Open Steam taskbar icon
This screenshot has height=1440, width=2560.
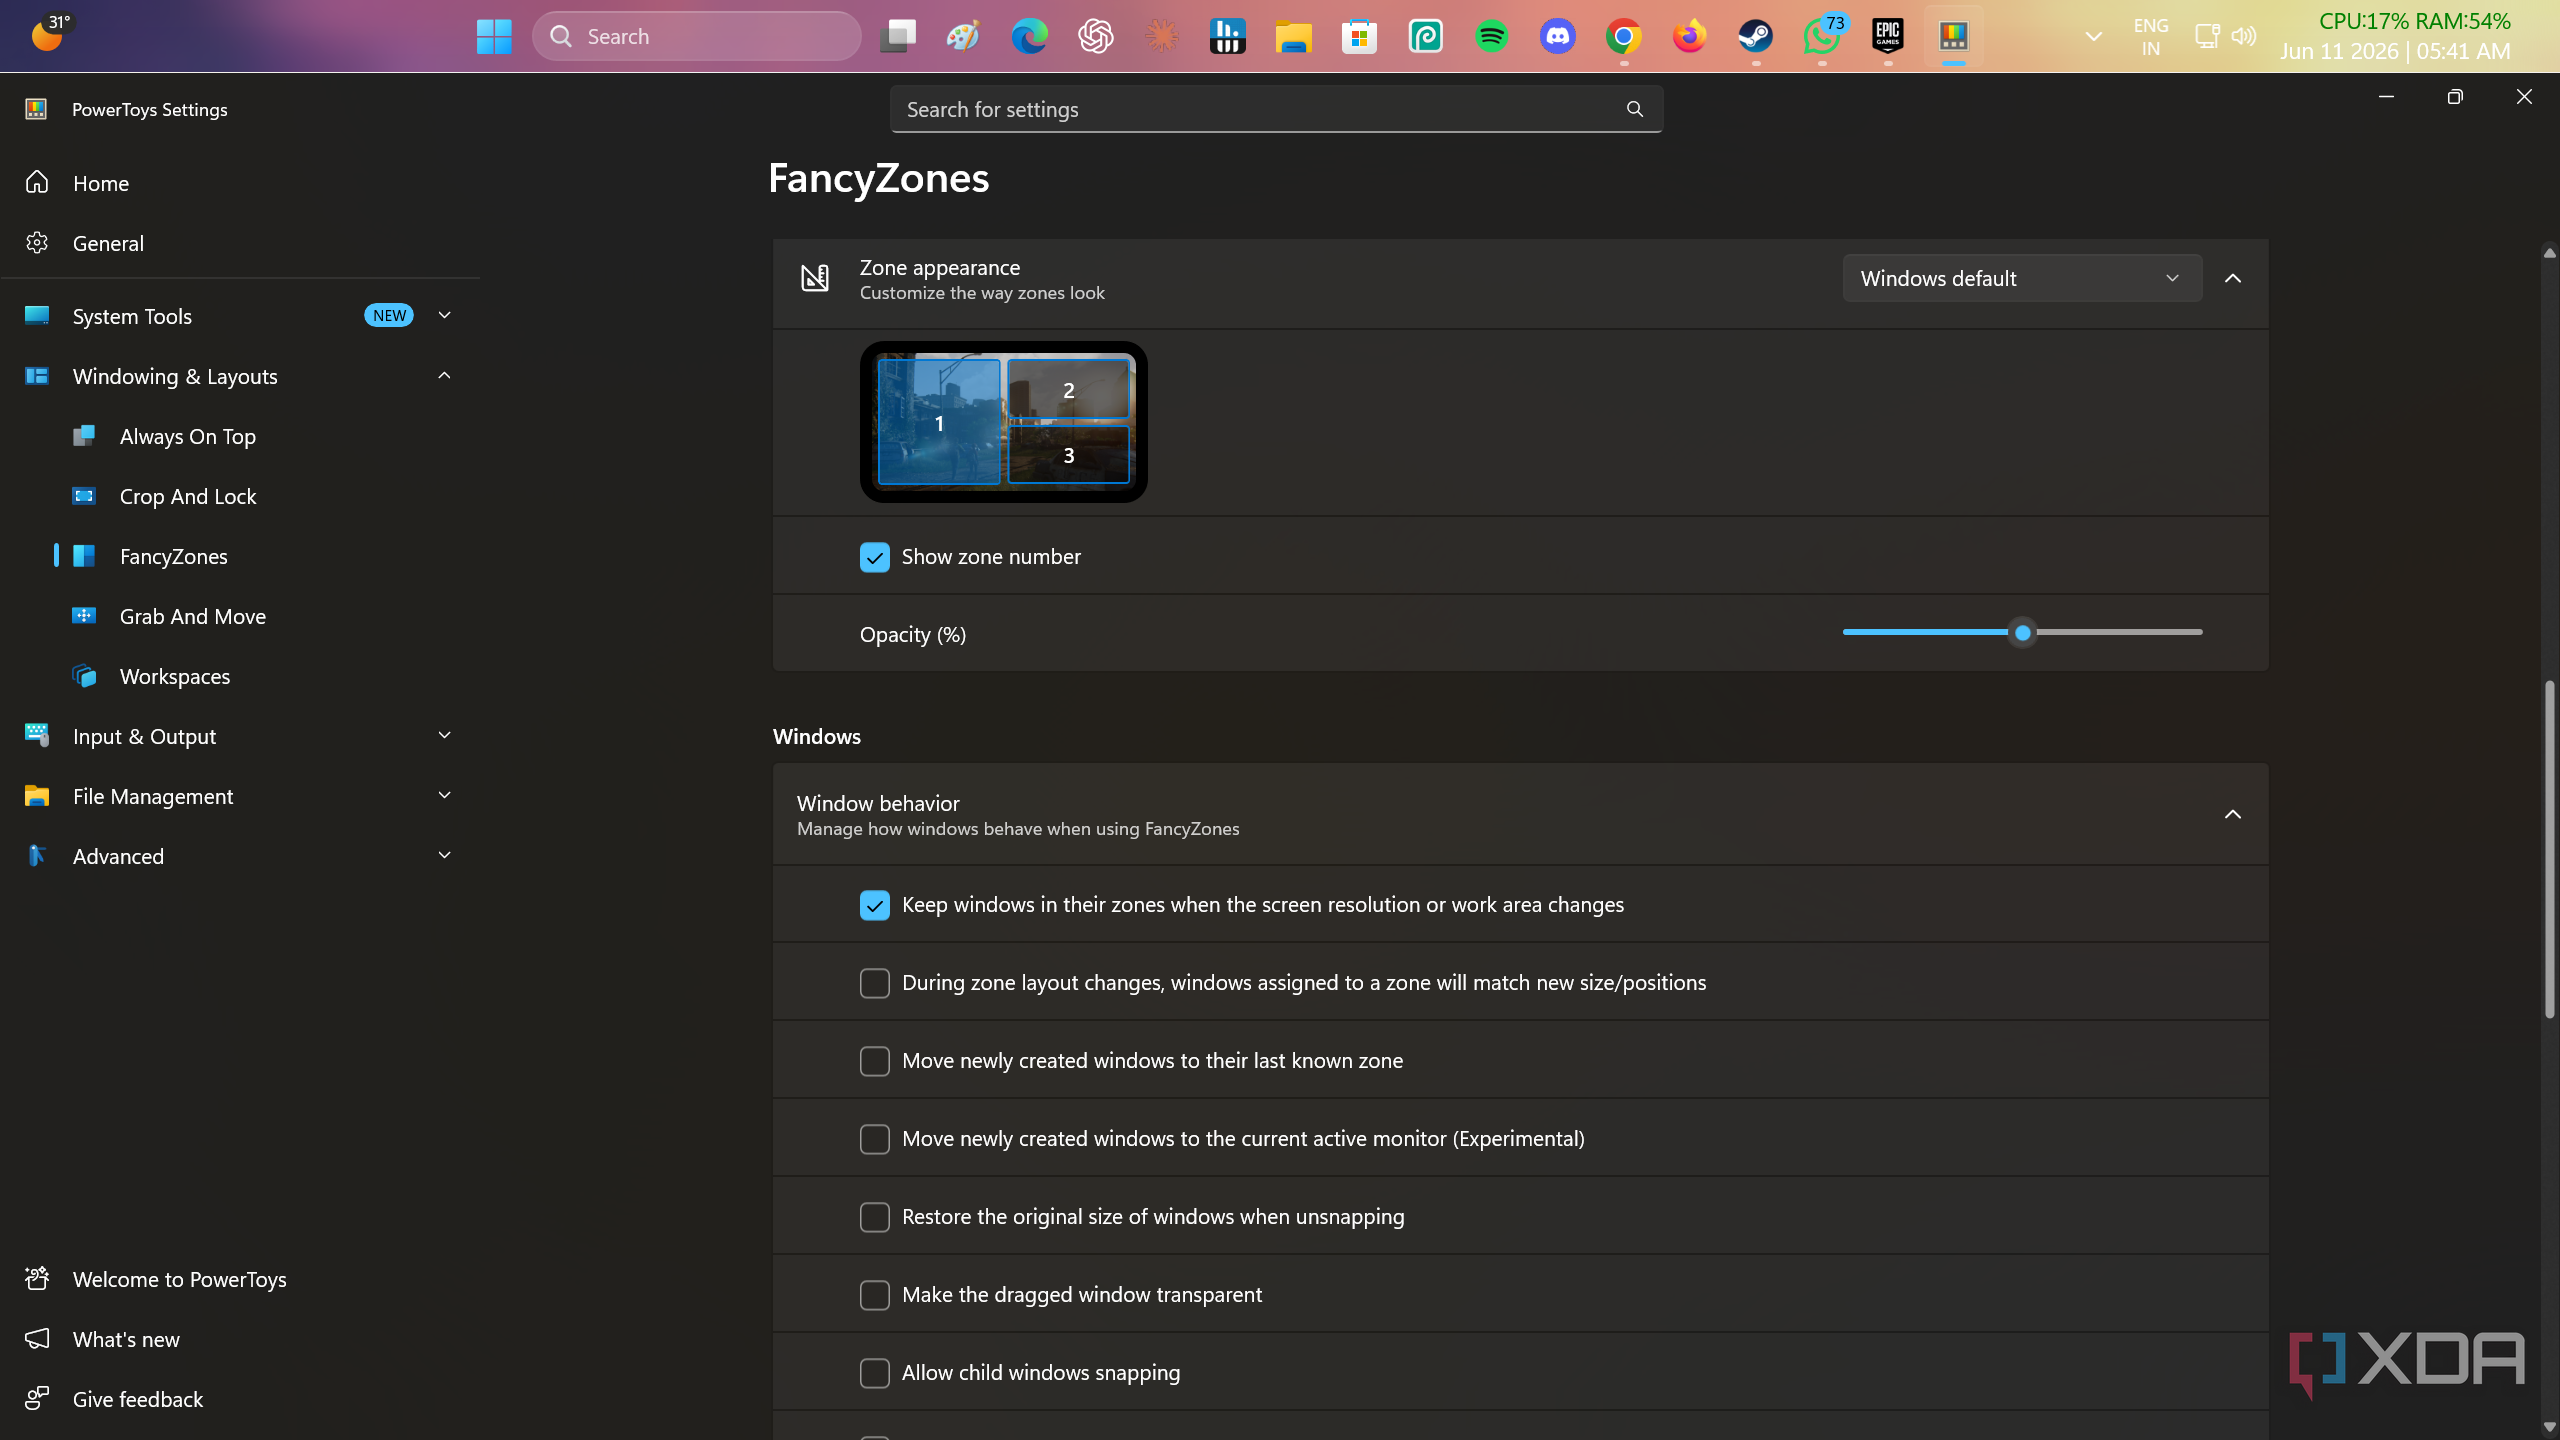1755,37
